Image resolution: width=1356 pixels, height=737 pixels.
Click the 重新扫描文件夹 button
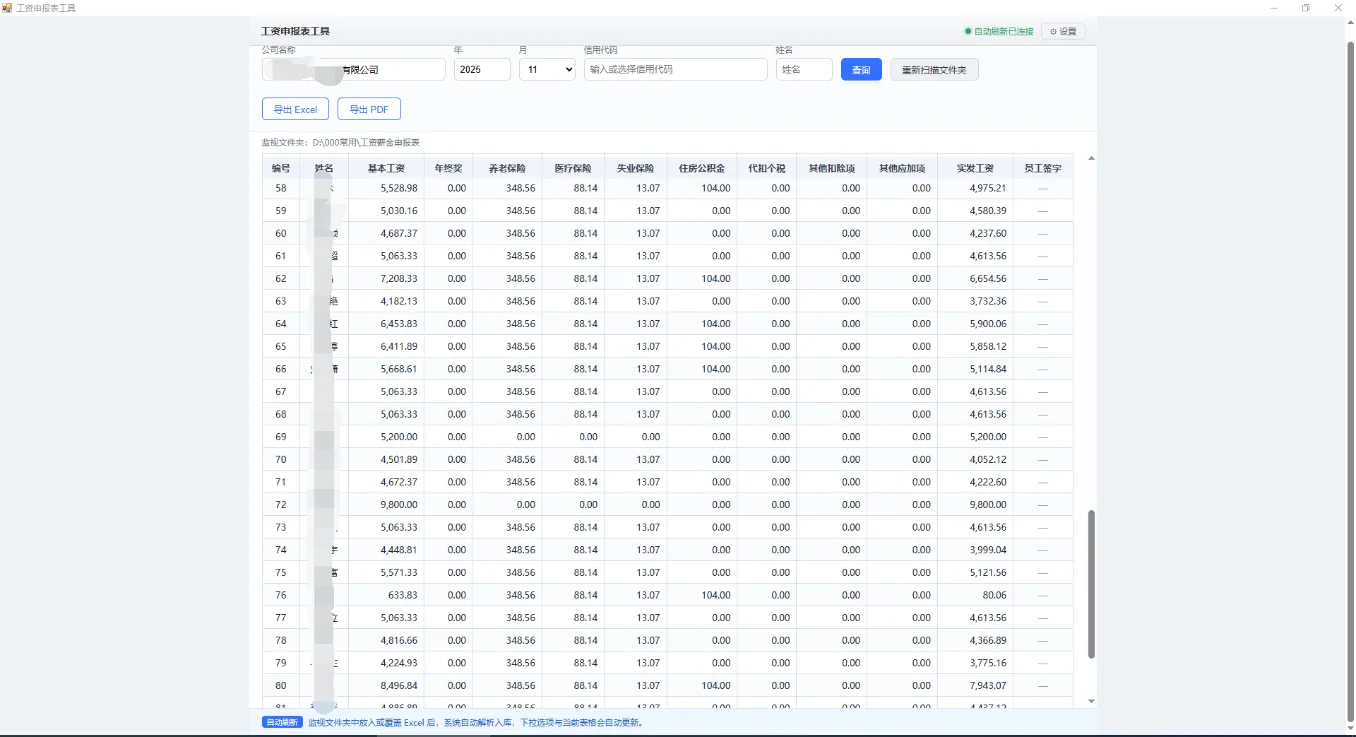tap(934, 70)
